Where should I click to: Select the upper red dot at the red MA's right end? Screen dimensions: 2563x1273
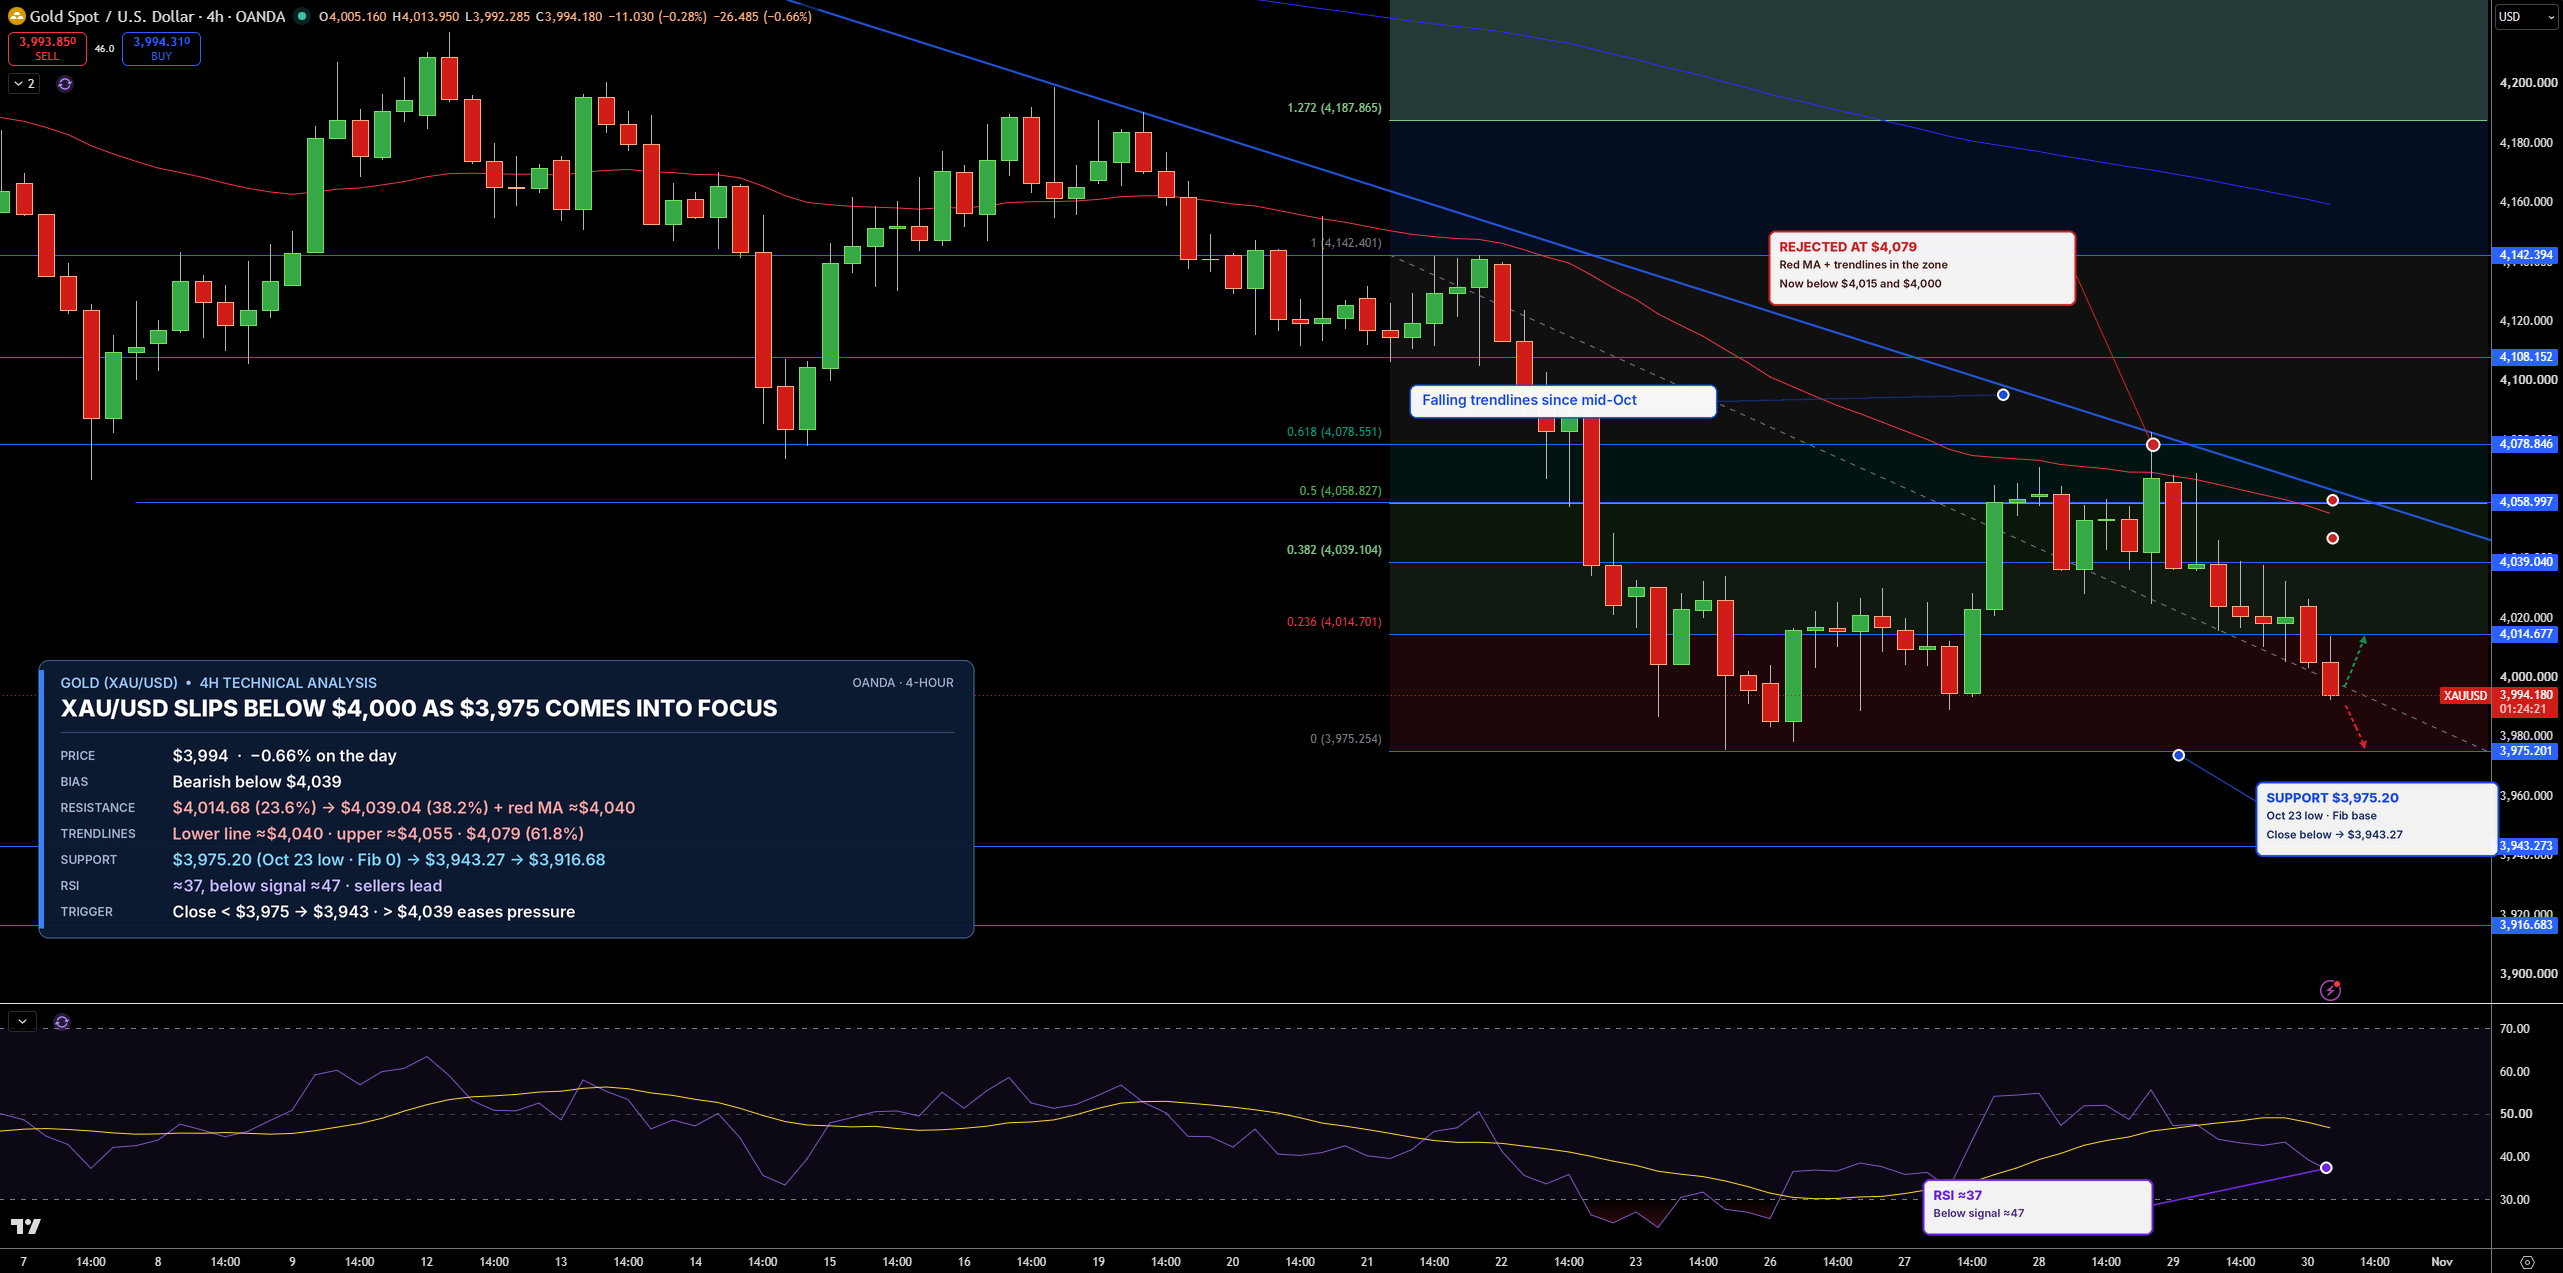coord(2332,500)
